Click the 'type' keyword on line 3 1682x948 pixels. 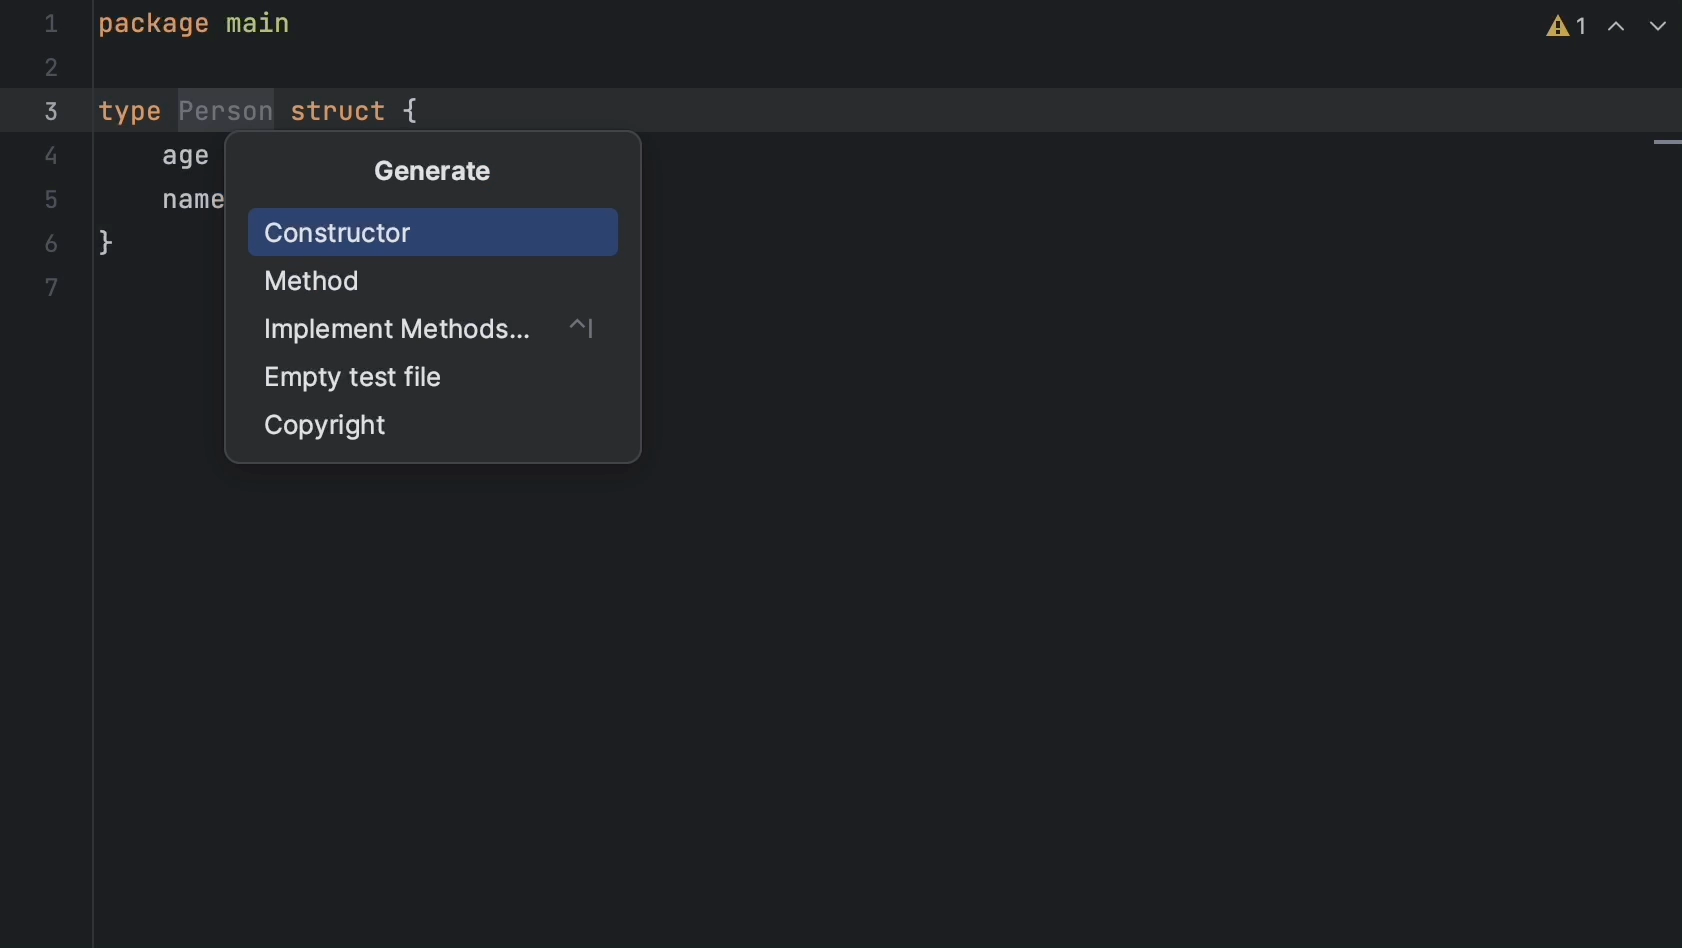click(x=130, y=111)
